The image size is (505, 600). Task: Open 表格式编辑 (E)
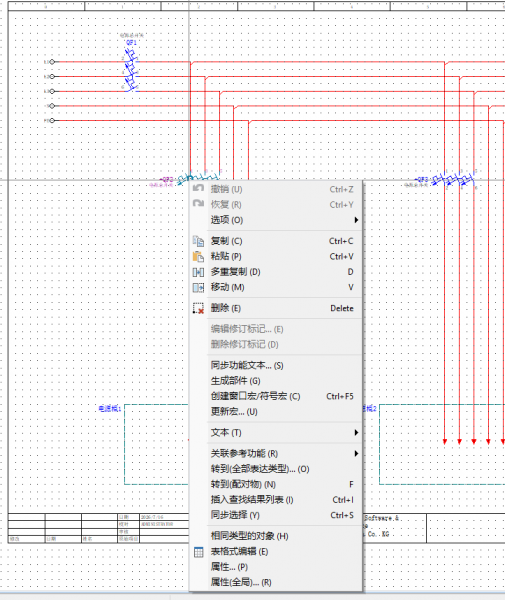tap(276, 552)
